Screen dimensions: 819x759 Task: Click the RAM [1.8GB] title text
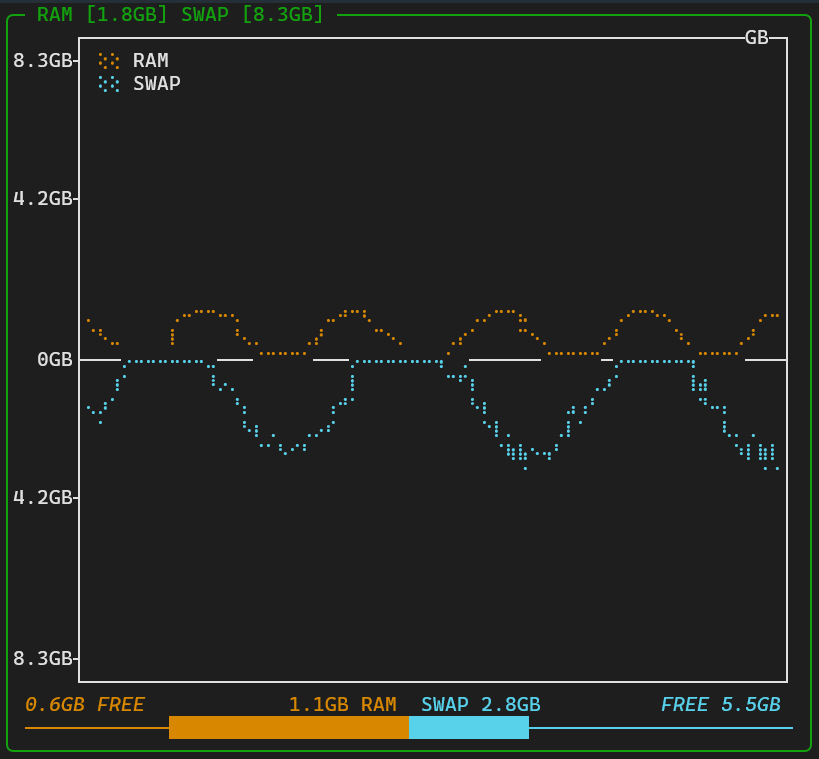tap(102, 15)
